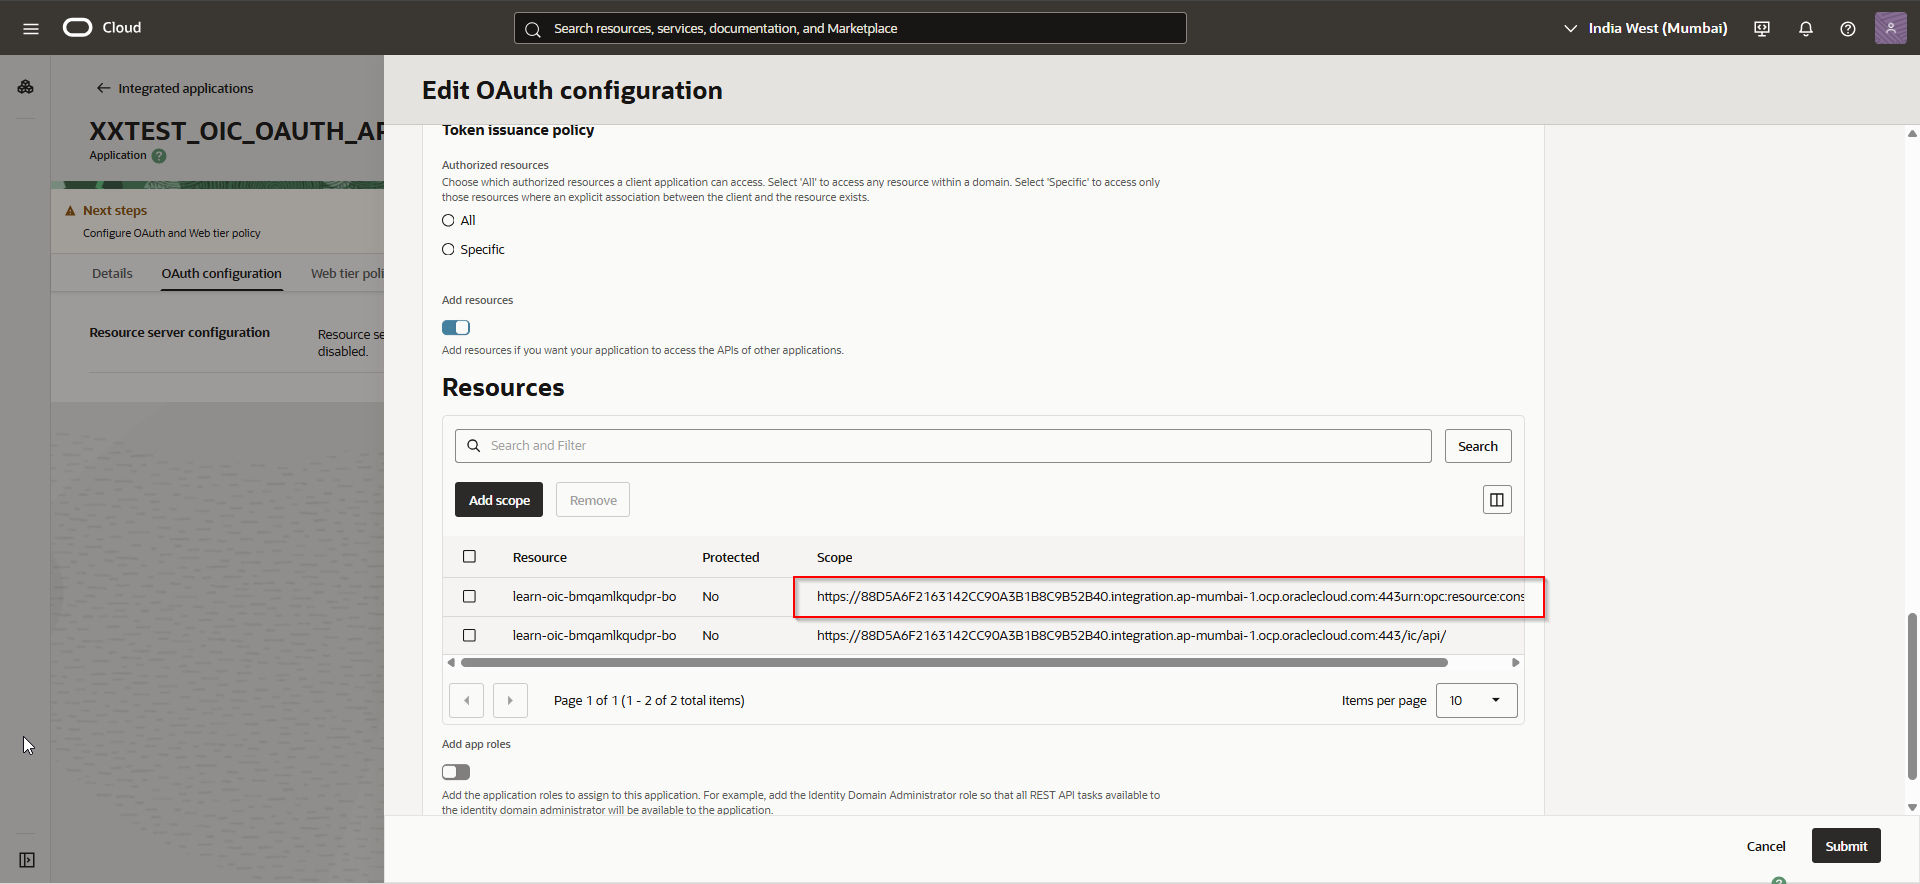Click the Resource column header

coord(540,558)
